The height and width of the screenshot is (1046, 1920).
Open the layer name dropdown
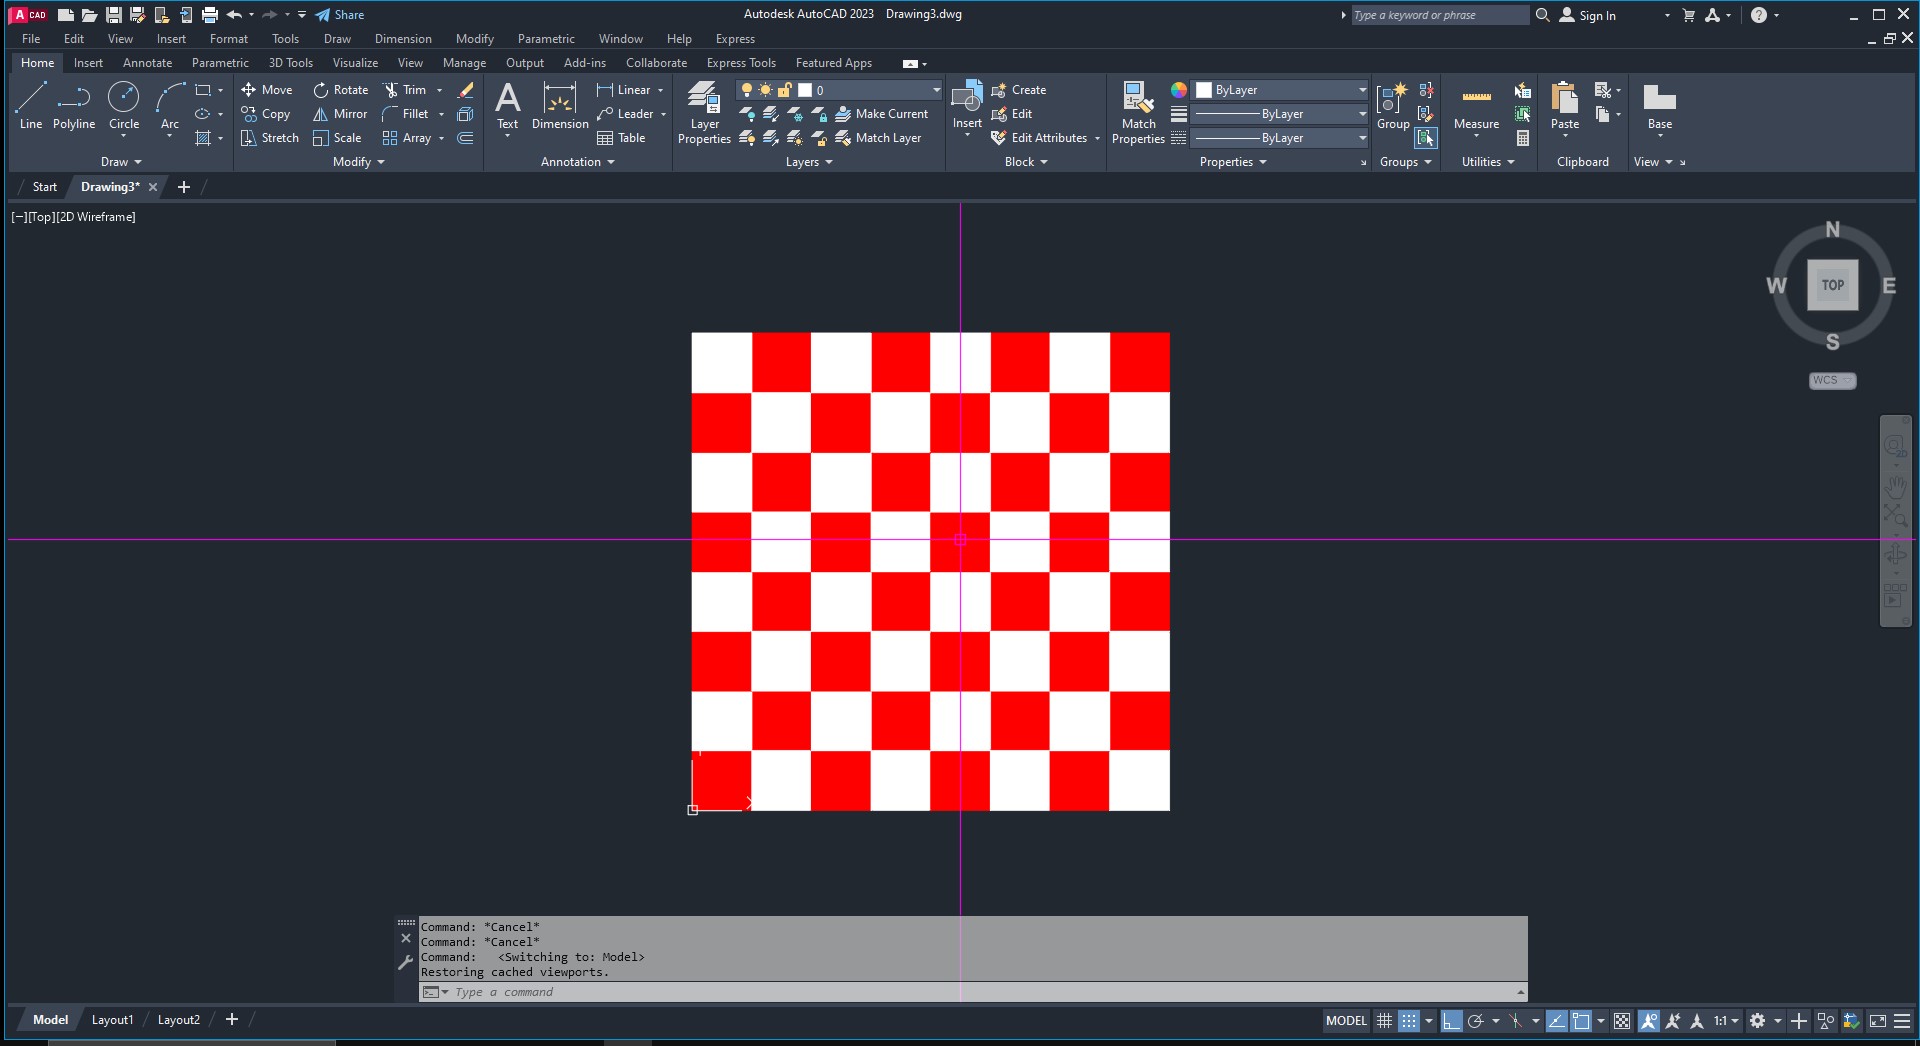(x=936, y=90)
